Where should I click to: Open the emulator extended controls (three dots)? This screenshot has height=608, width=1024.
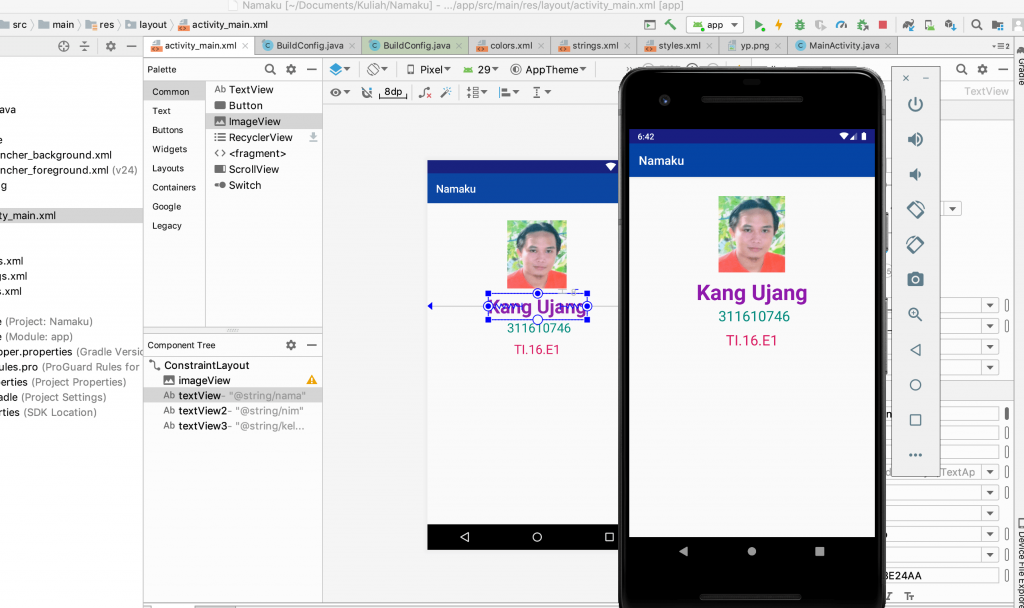coord(914,455)
